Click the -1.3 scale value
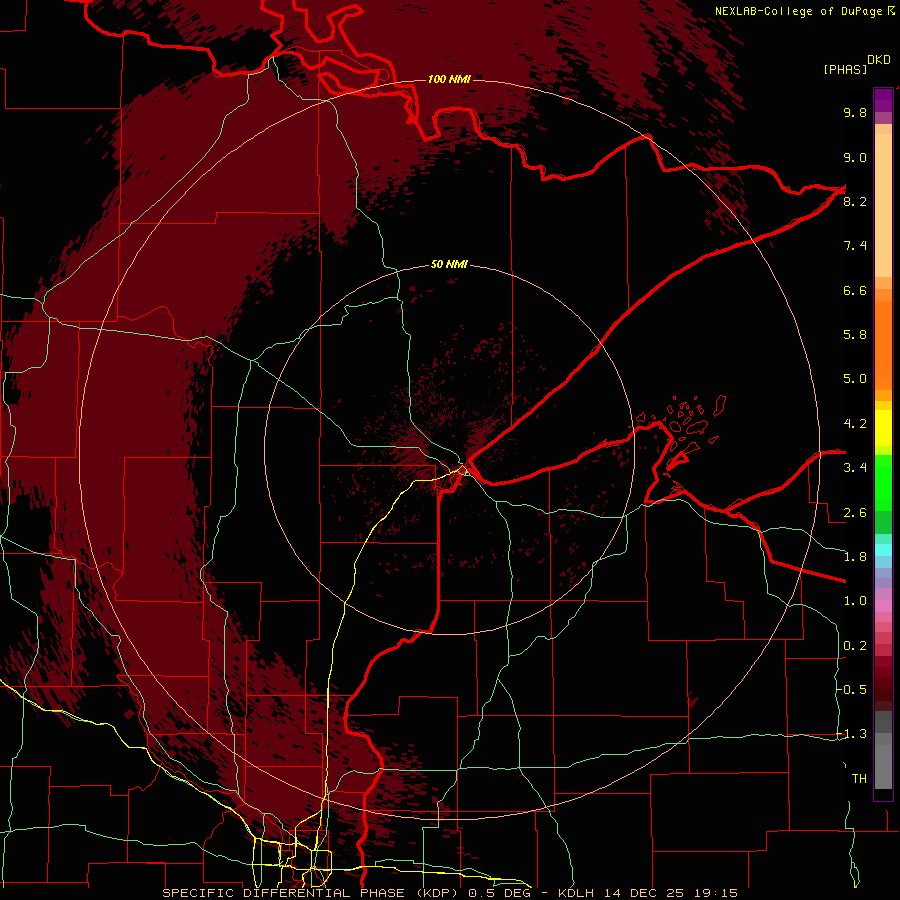Image resolution: width=900 pixels, height=900 pixels. tap(852, 734)
